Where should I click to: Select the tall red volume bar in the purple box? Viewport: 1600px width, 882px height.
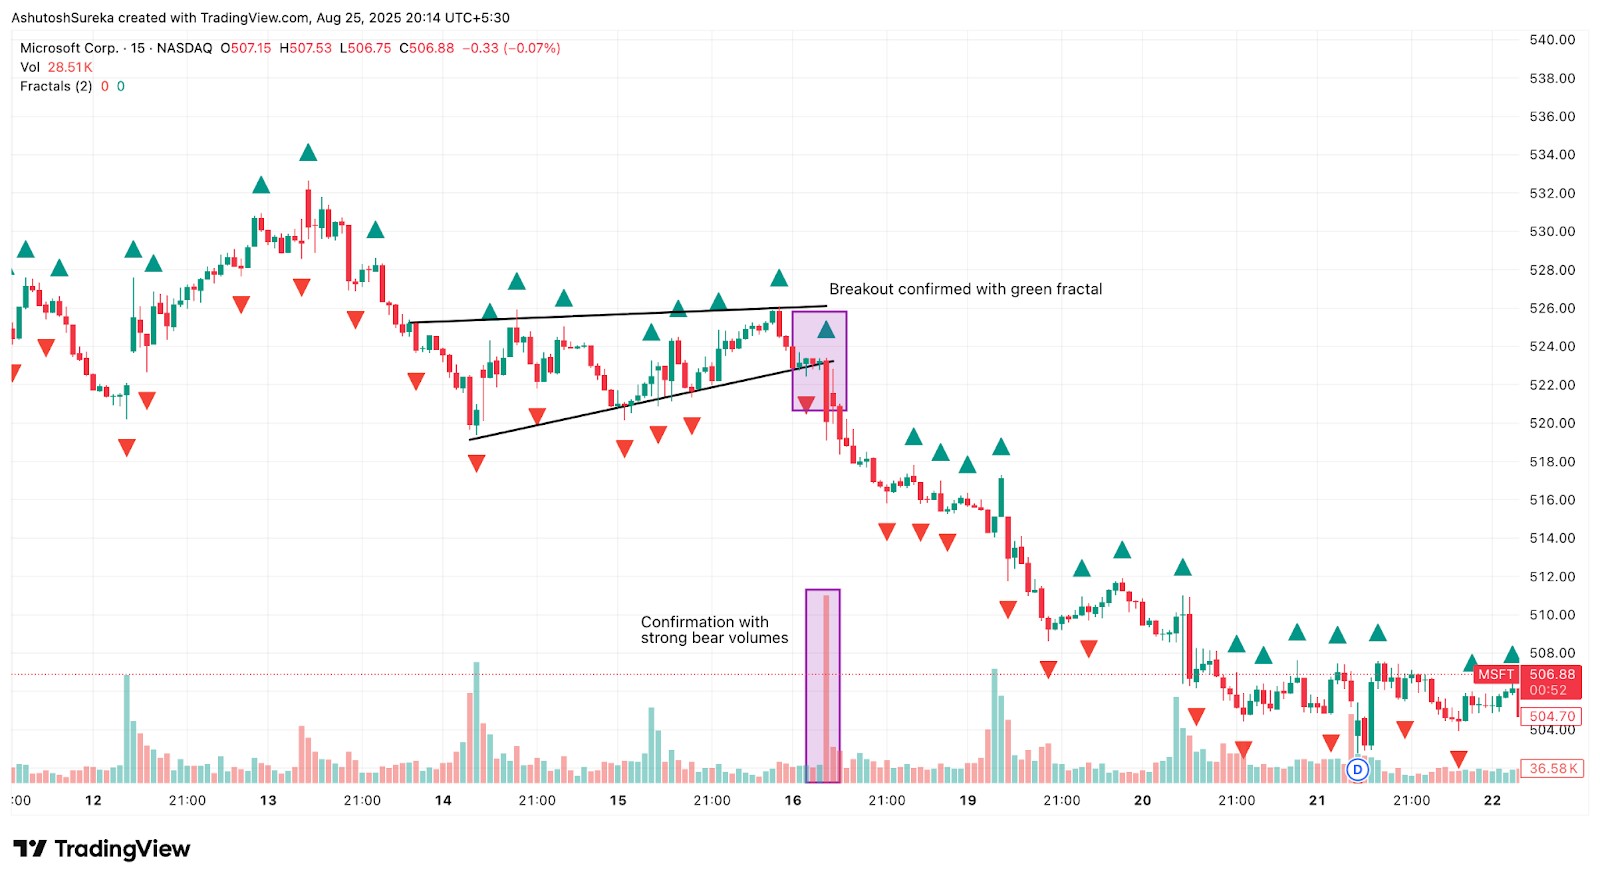tap(827, 688)
